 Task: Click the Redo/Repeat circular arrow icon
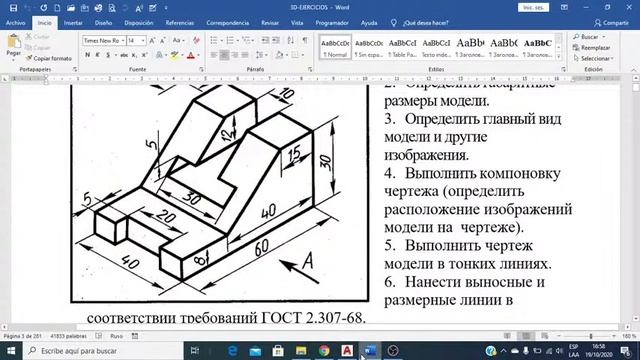(x=44, y=8)
